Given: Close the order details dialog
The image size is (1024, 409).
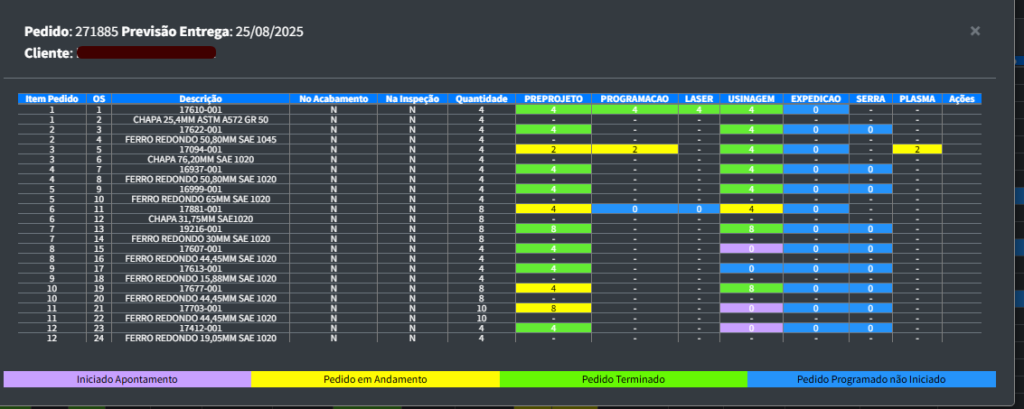Looking at the screenshot, I should pos(975,31).
